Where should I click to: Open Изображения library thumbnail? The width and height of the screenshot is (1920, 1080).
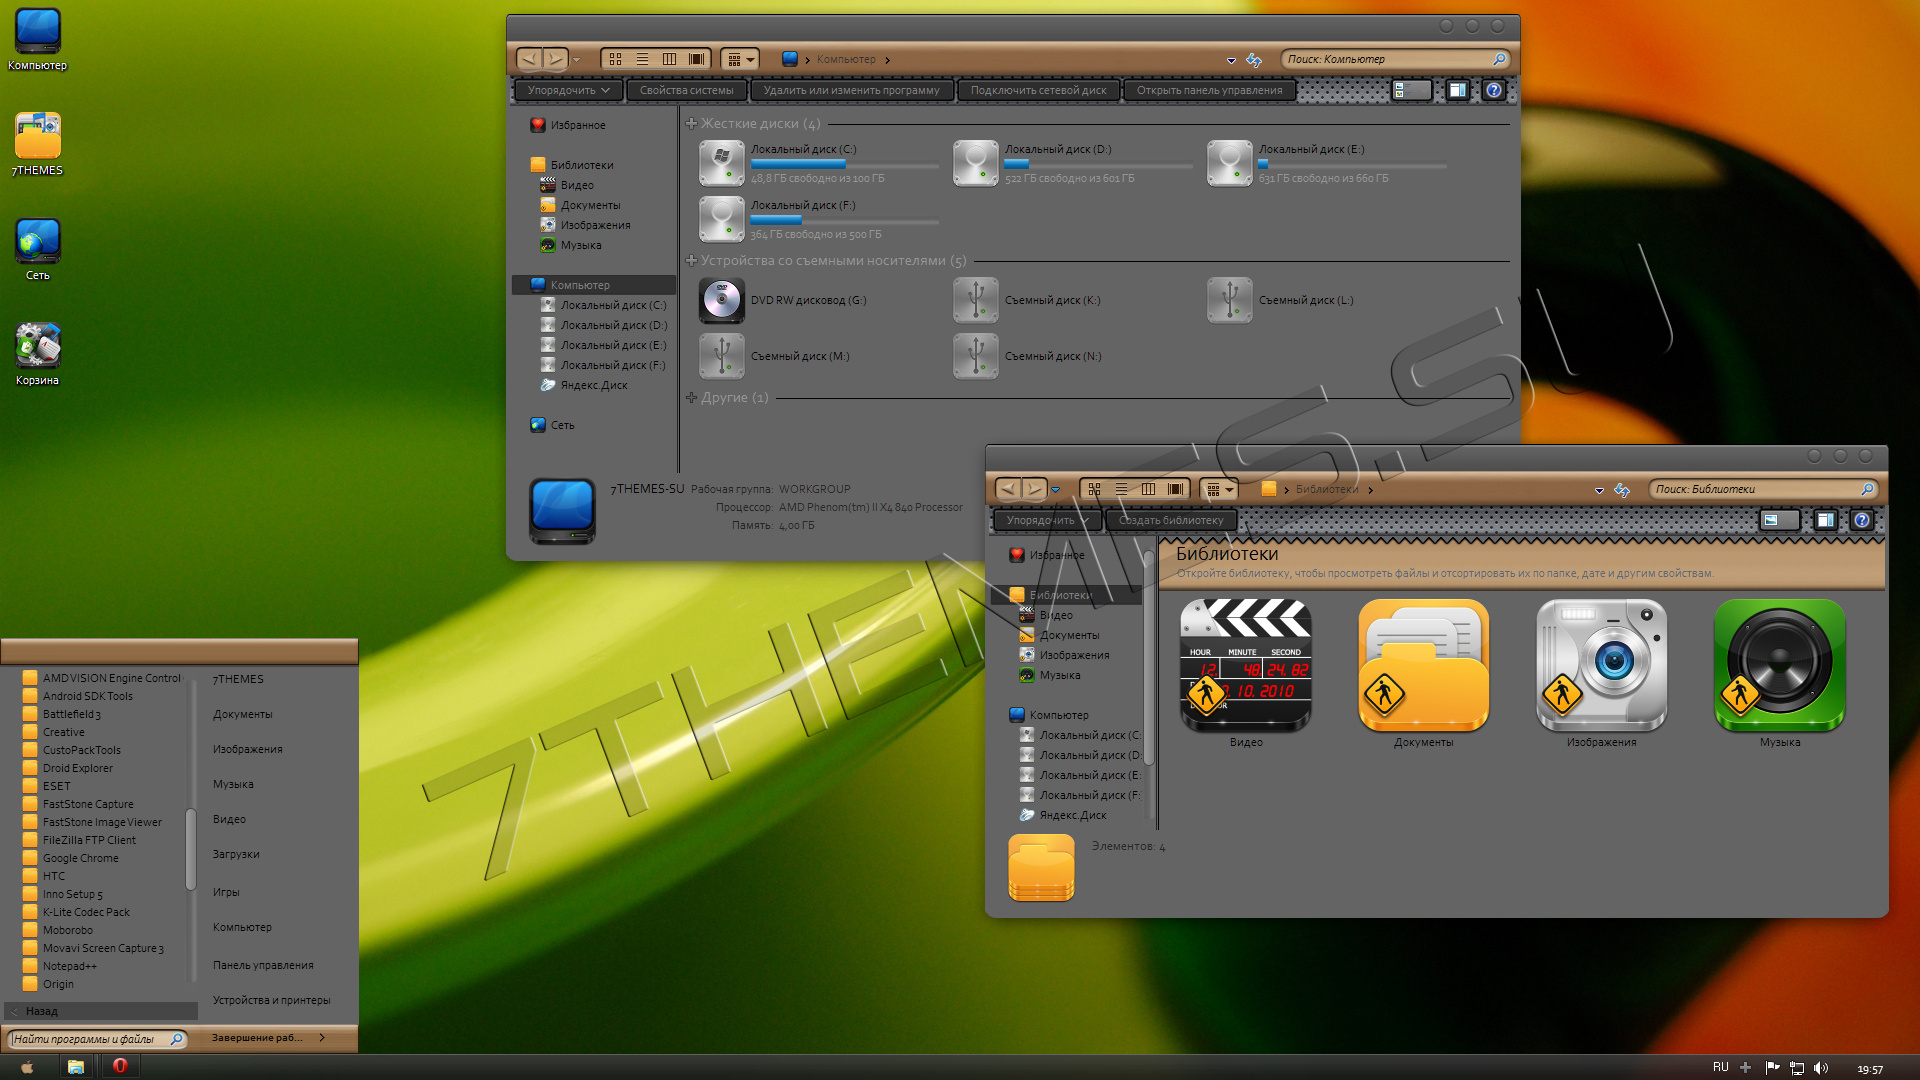click(1602, 665)
